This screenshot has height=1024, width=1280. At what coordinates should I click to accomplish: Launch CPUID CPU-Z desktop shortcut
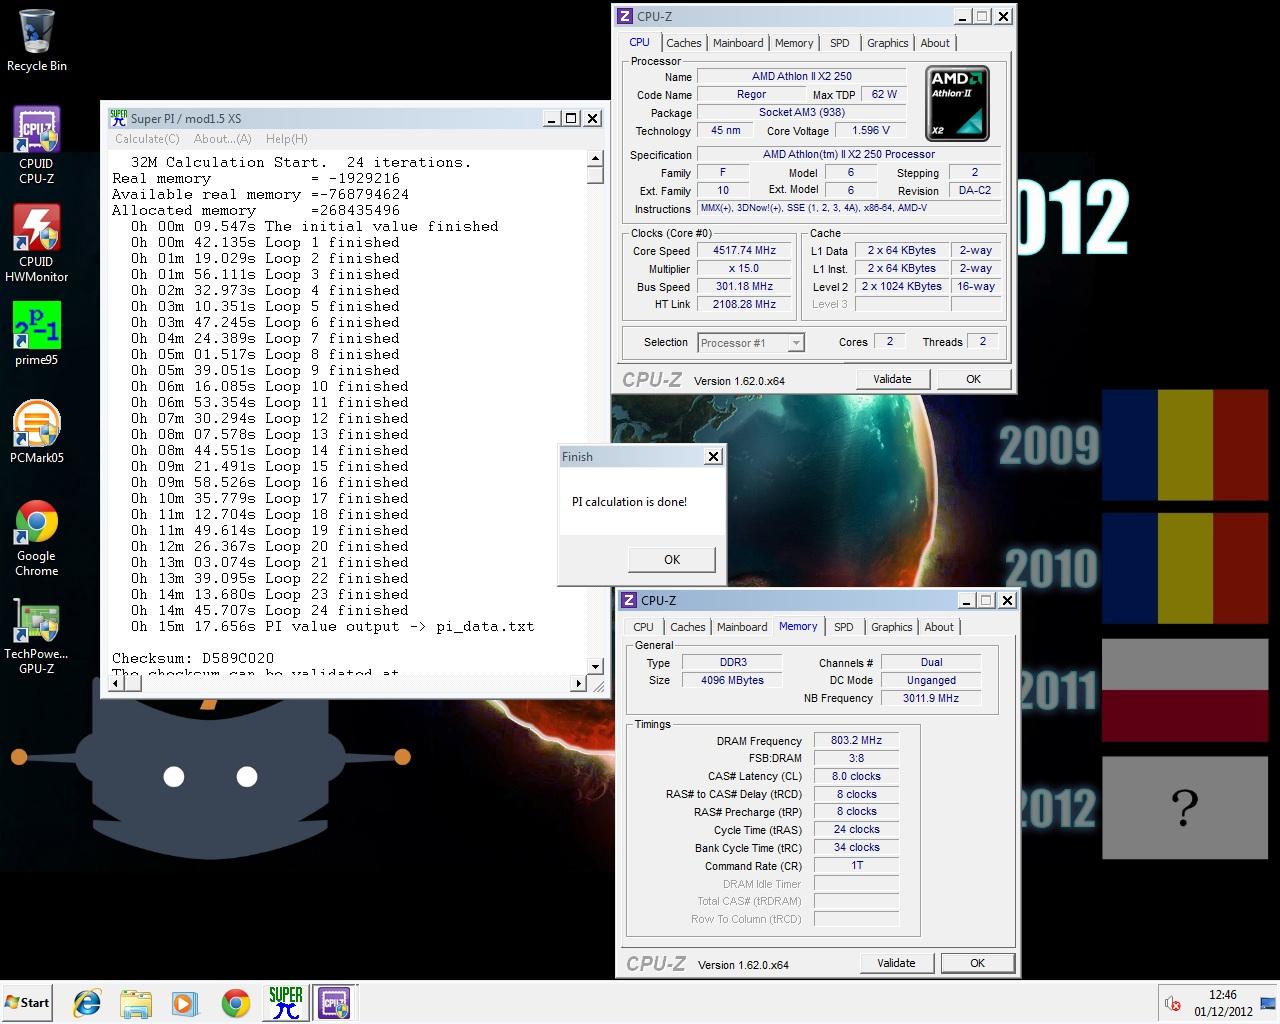(x=36, y=145)
